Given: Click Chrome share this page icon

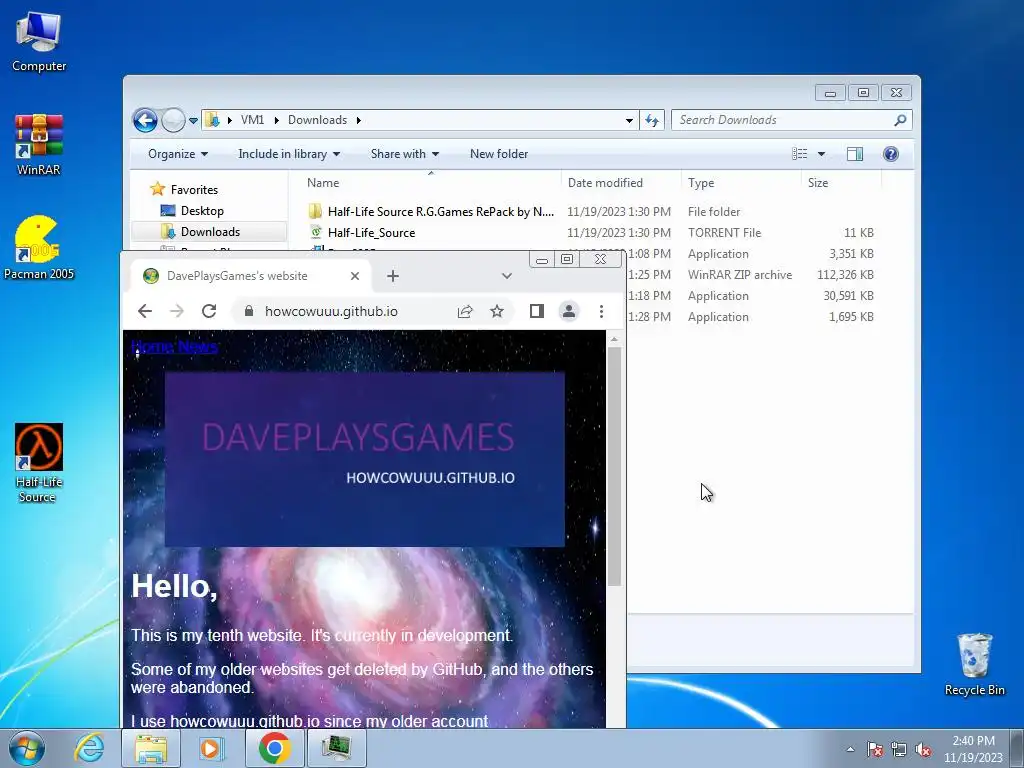Looking at the screenshot, I should pyautogui.click(x=465, y=312).
